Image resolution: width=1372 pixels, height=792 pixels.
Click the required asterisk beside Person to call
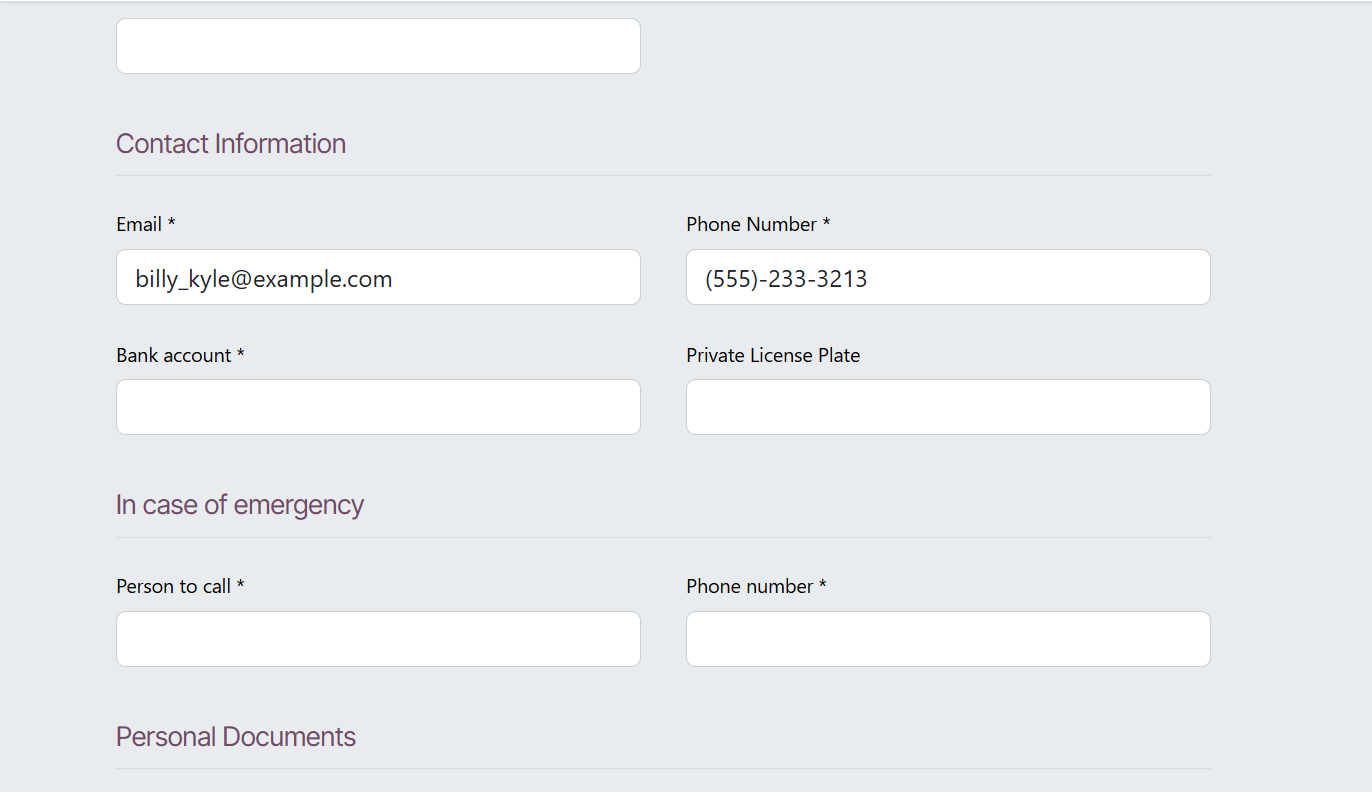coord(241,586)
